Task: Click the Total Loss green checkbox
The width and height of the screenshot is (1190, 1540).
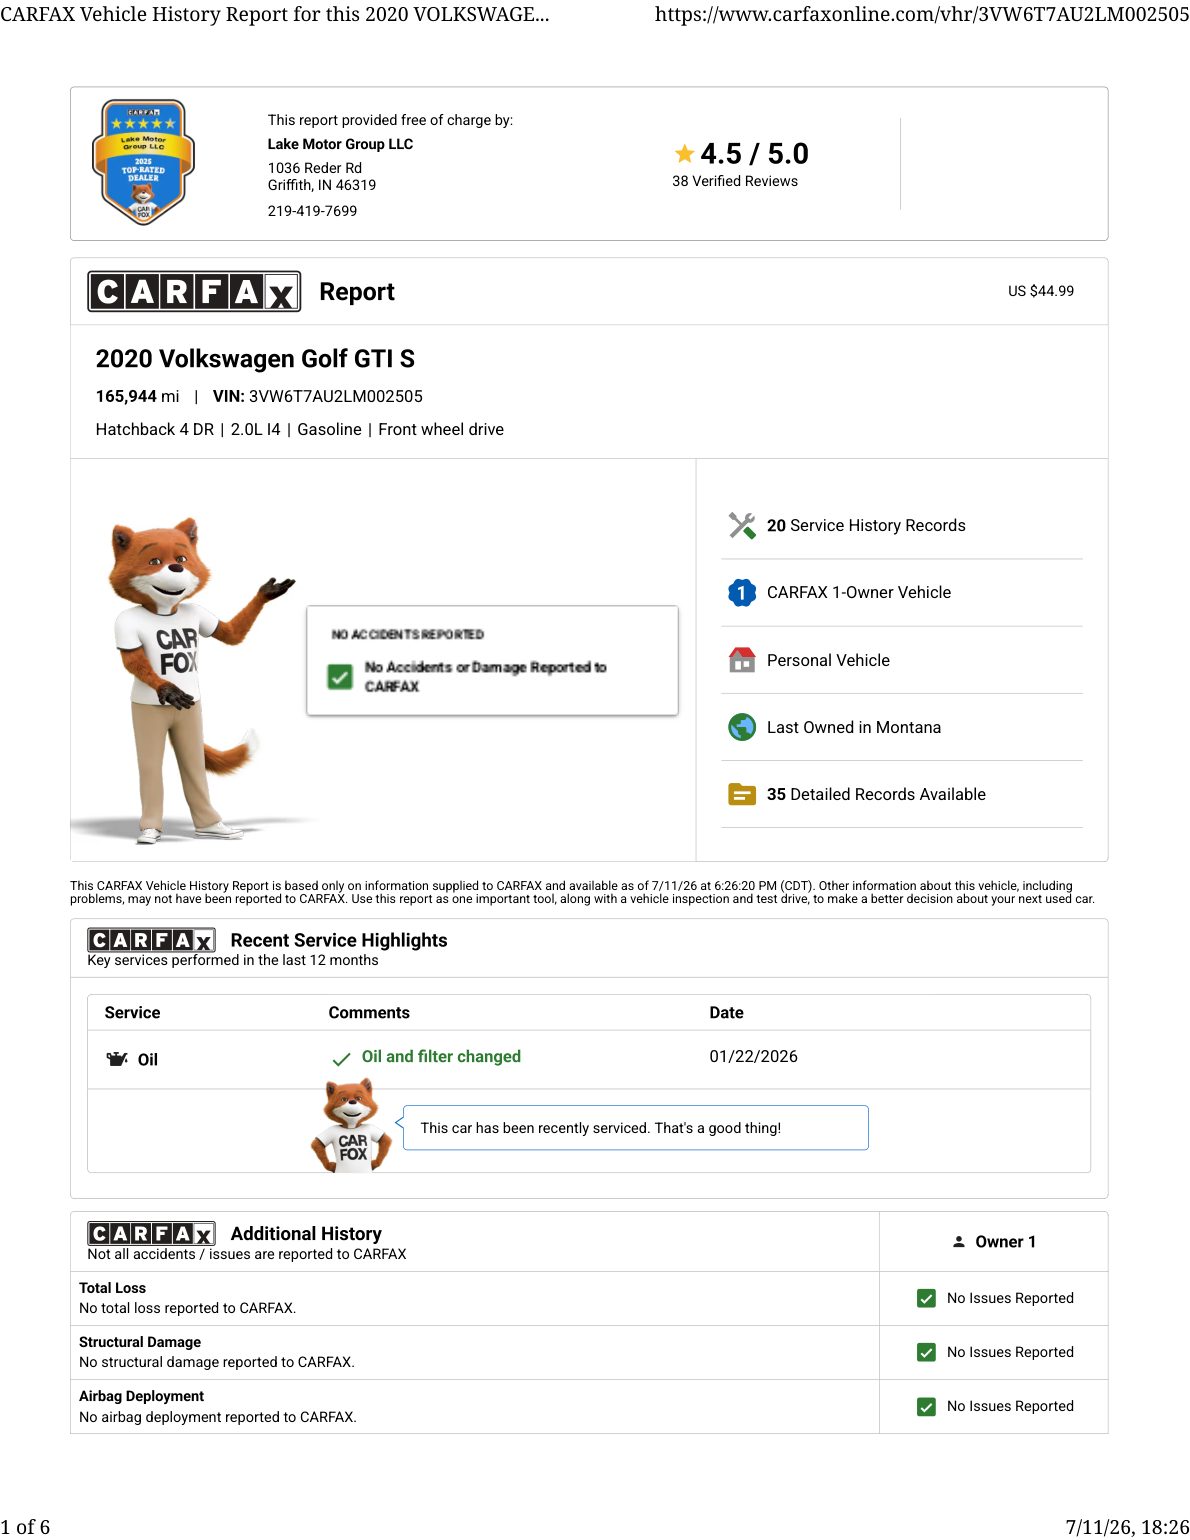Action: (x=926, y=1298)
